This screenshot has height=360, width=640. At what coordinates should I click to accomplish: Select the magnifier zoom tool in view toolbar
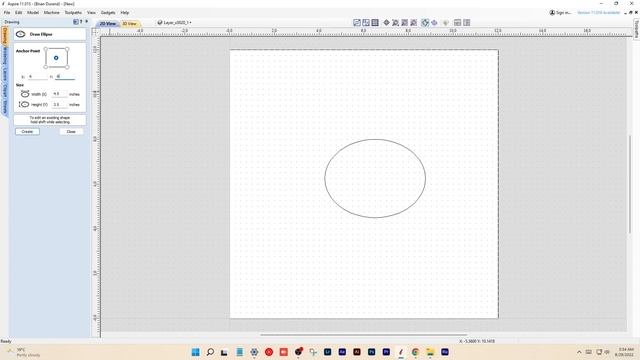pos(395,23)
